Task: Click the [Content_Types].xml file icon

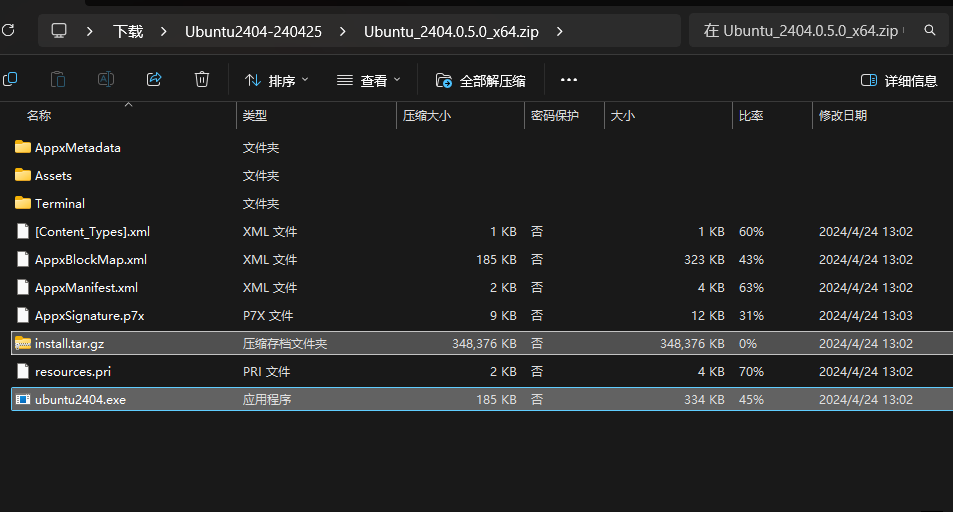Action: point(23,231)
